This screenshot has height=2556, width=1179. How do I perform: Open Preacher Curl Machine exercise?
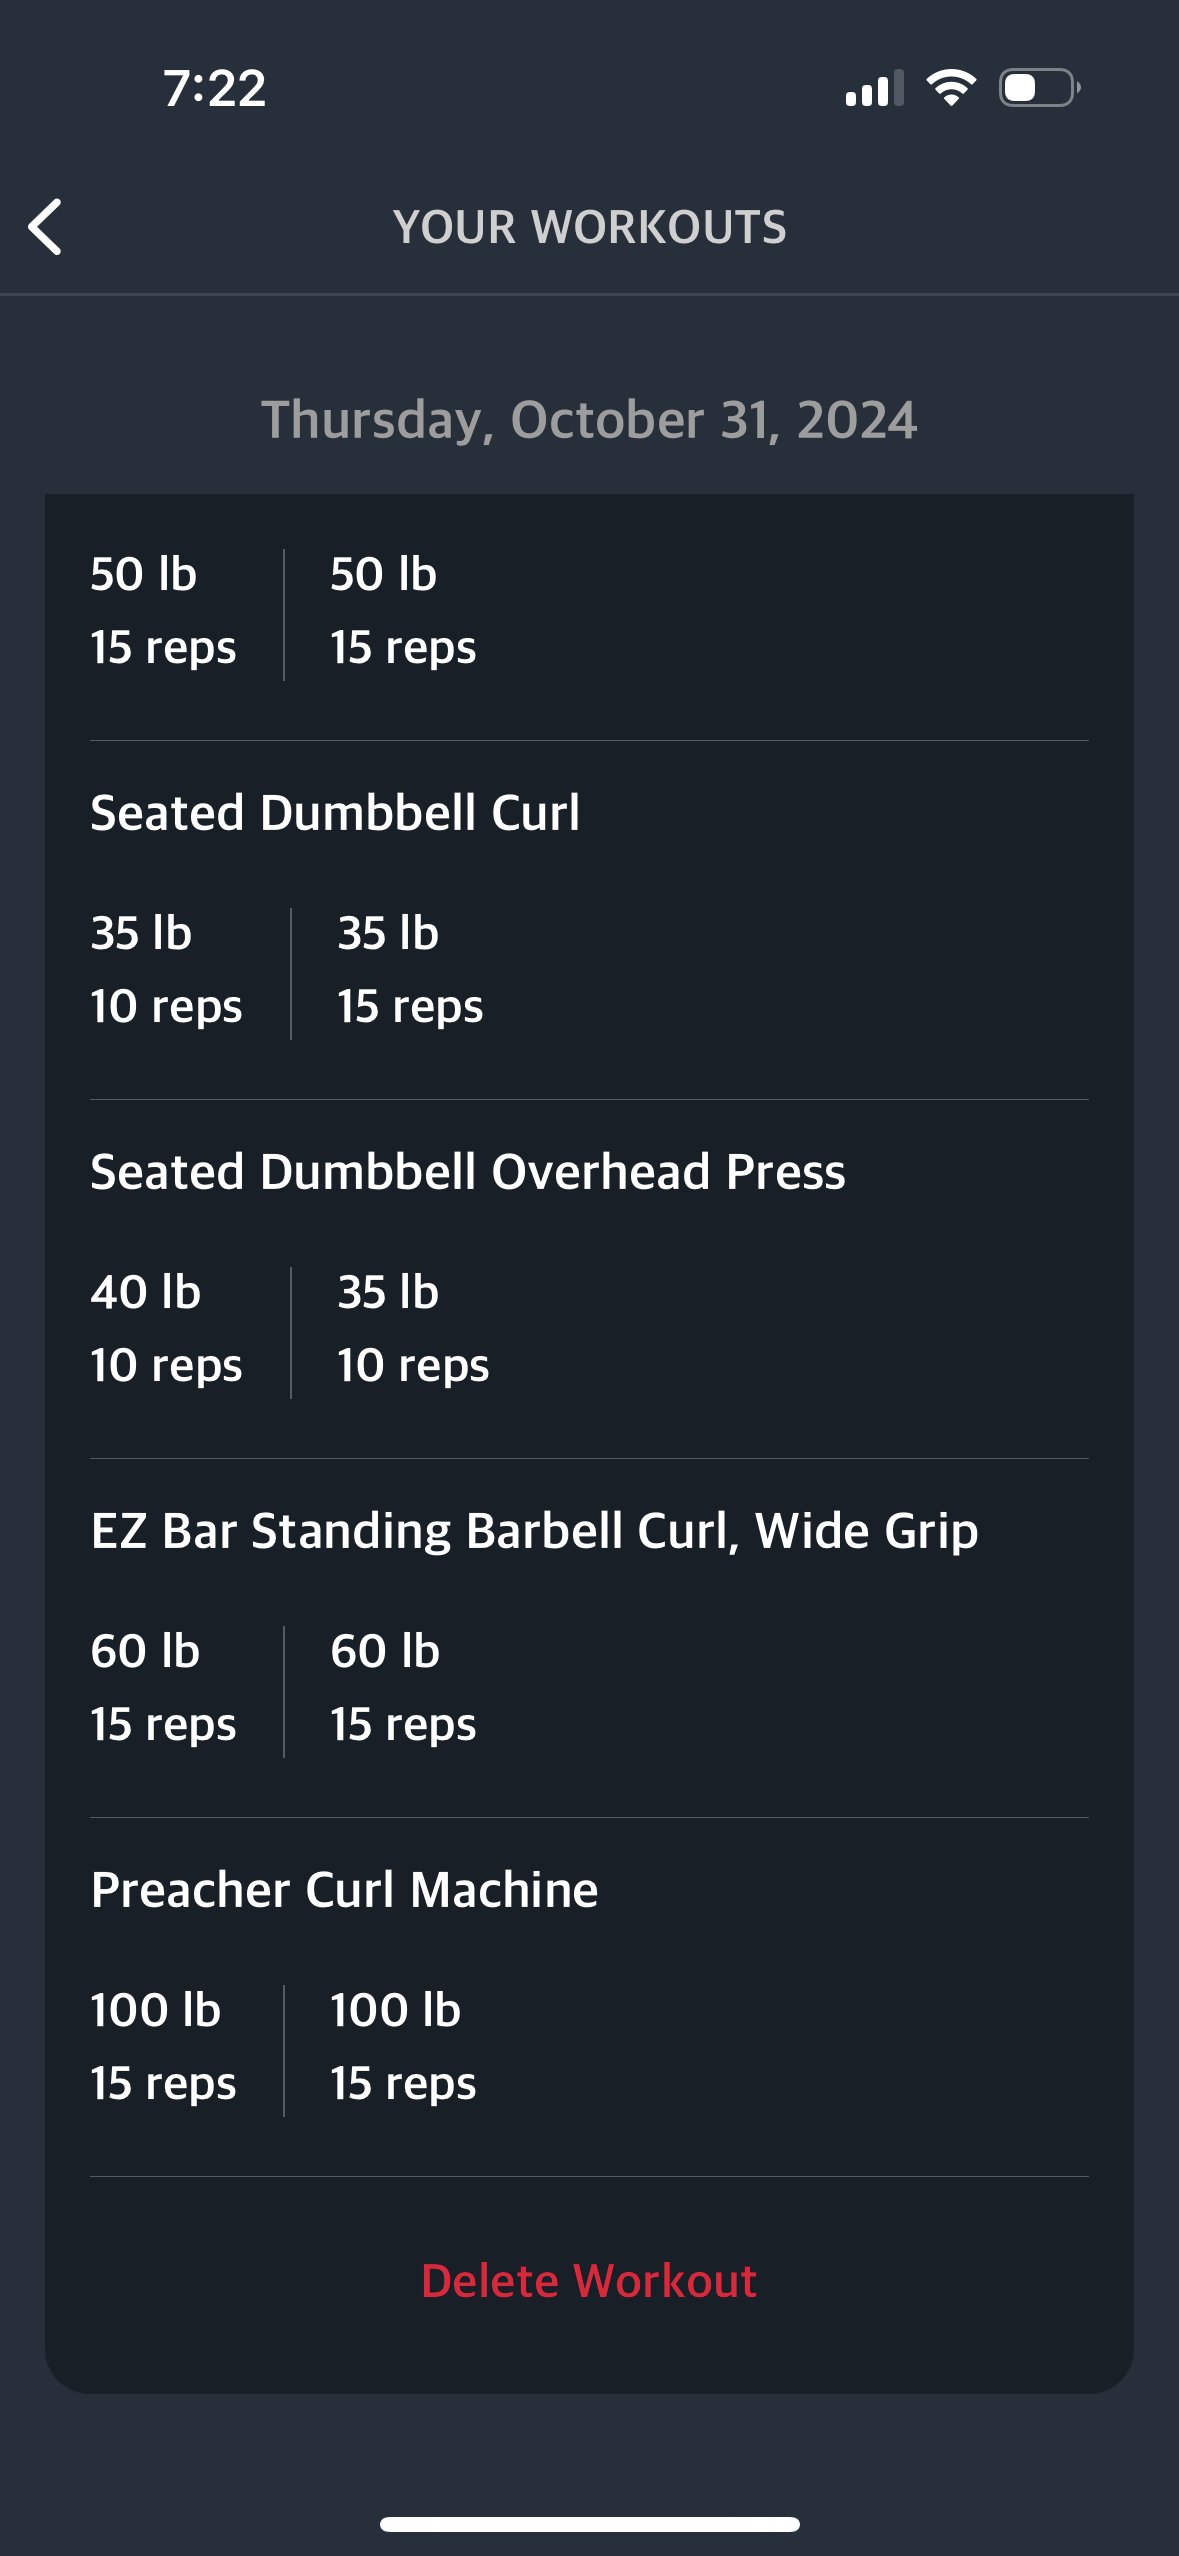point(344,1889)
